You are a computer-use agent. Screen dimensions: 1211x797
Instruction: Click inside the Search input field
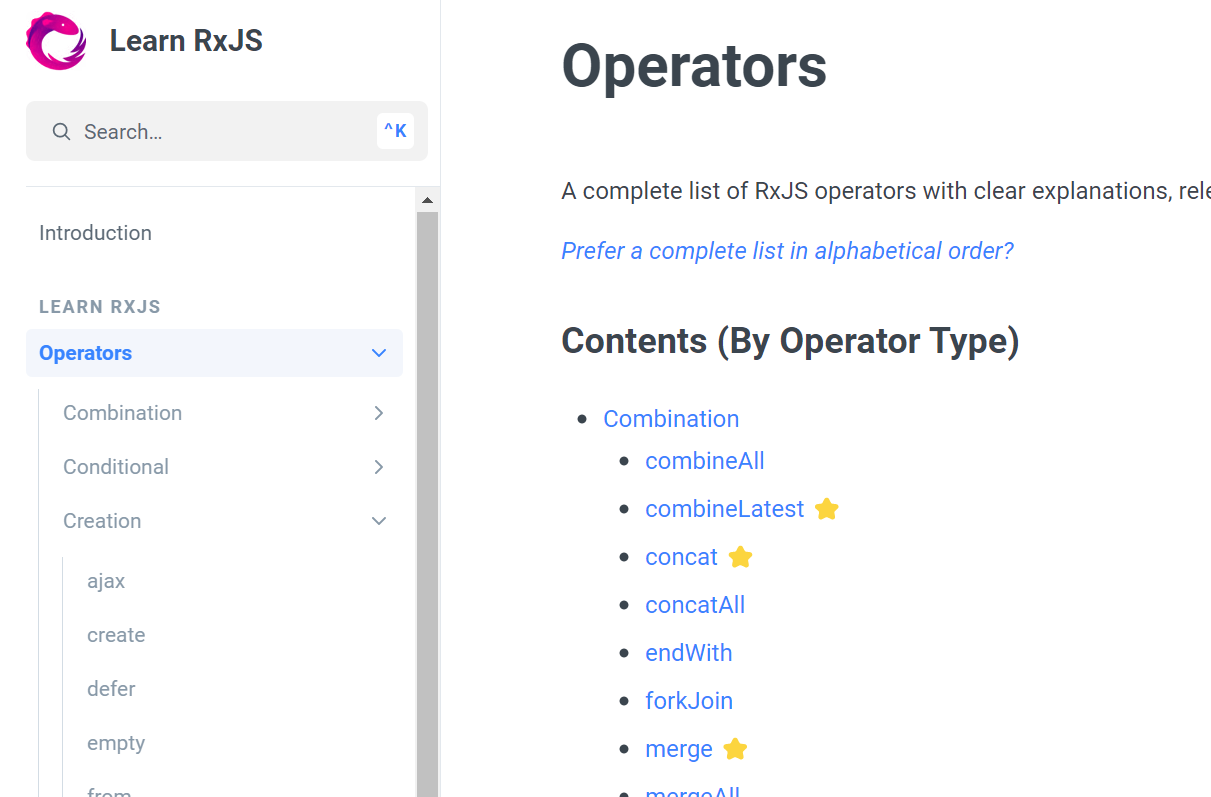pyautogui.click(x=200, y=131)
